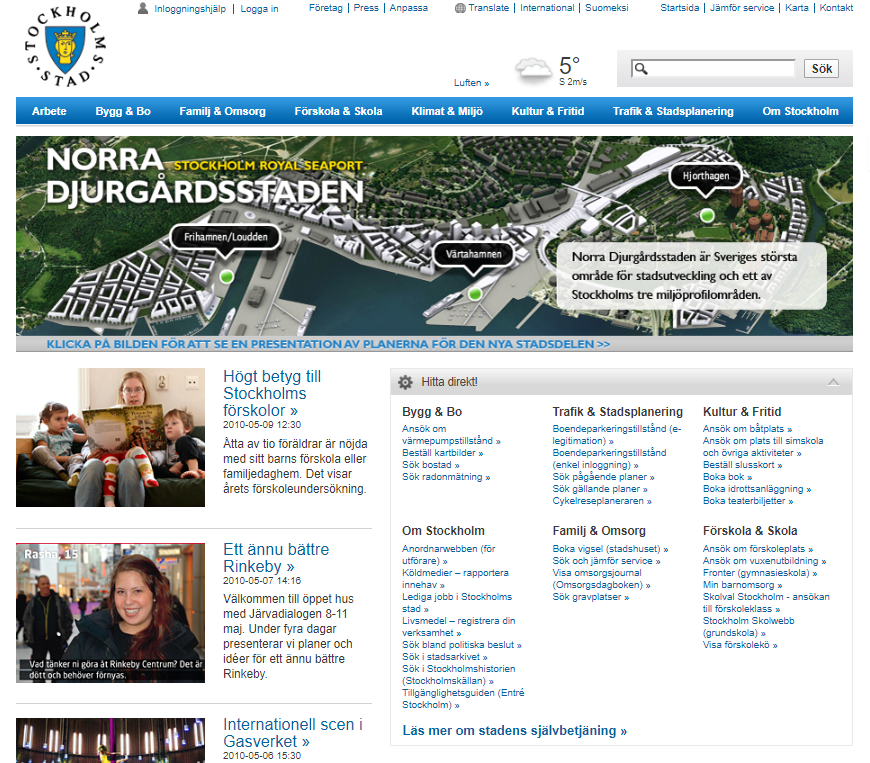Open Beställ kartbilder link

click(x=442, y=453)
